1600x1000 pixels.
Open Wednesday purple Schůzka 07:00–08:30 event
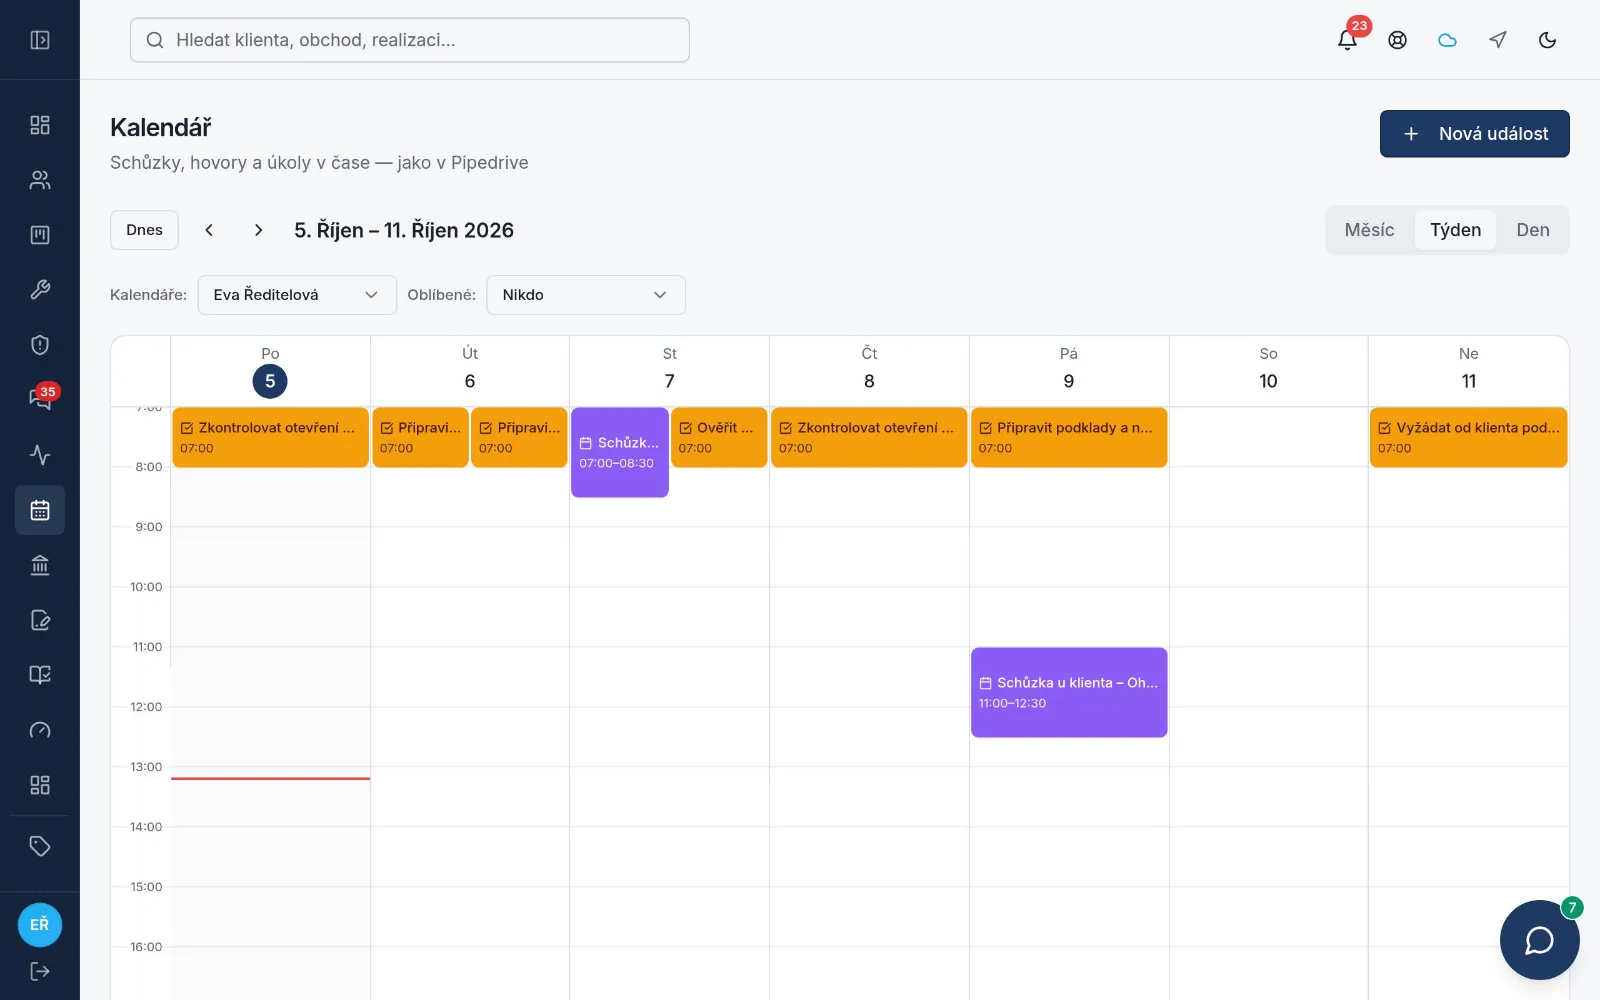[x=620, y=452]
